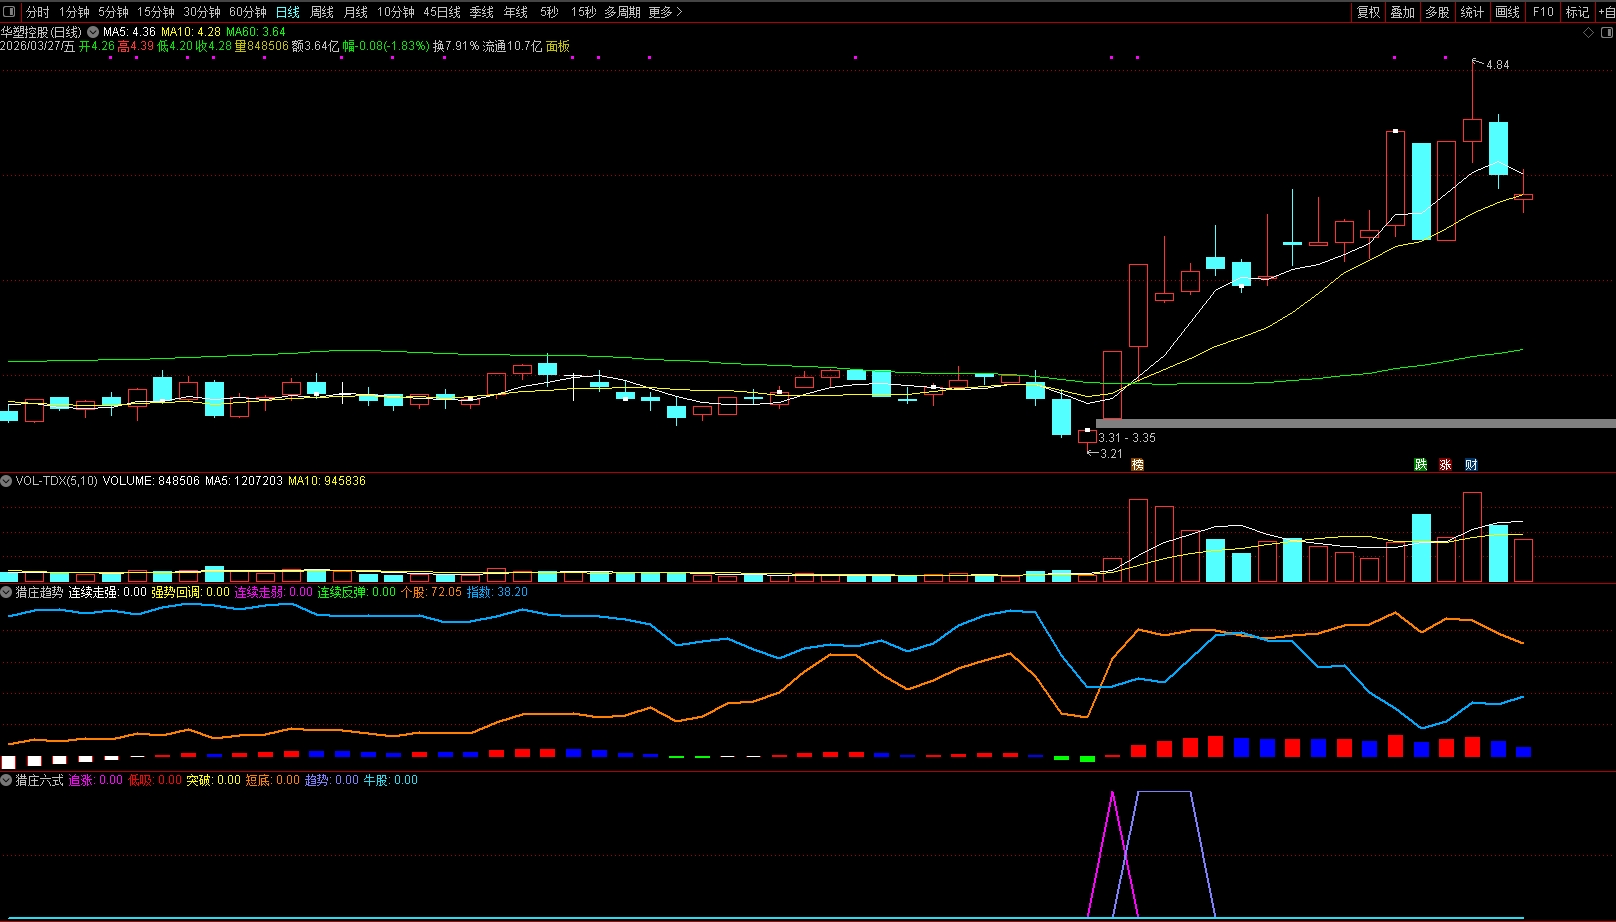The image size is (1616, 922).
Task: Click the 画线 drawing button
Action: tap(1507, 12)
